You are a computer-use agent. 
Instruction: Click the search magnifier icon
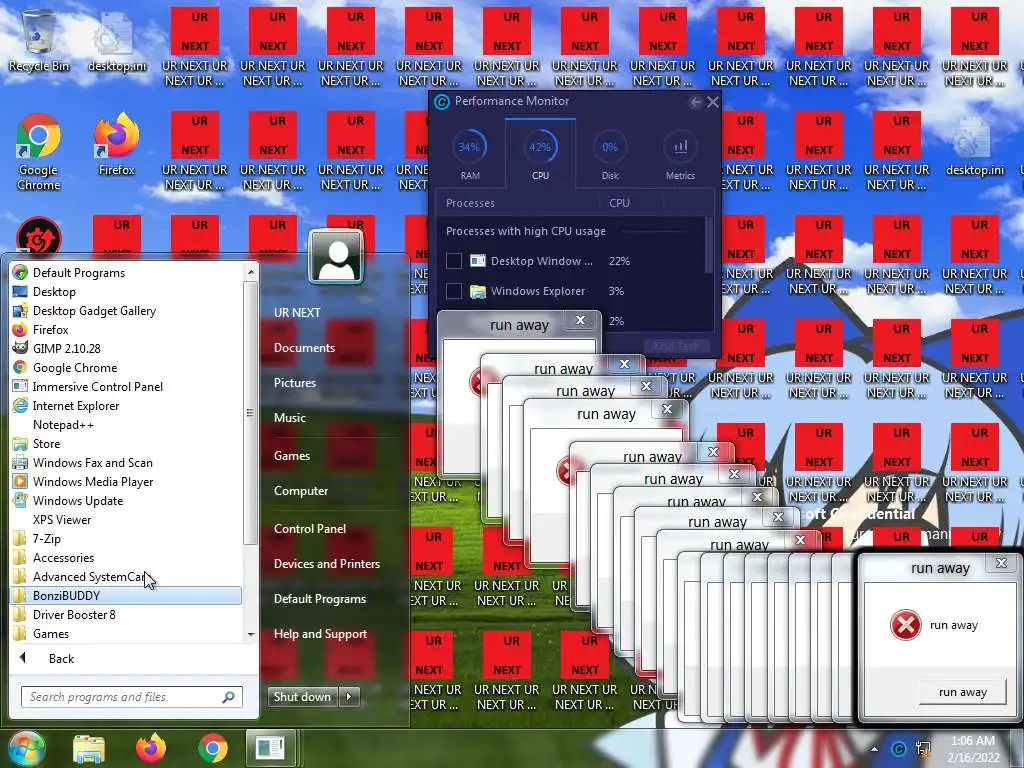(229, 697)
